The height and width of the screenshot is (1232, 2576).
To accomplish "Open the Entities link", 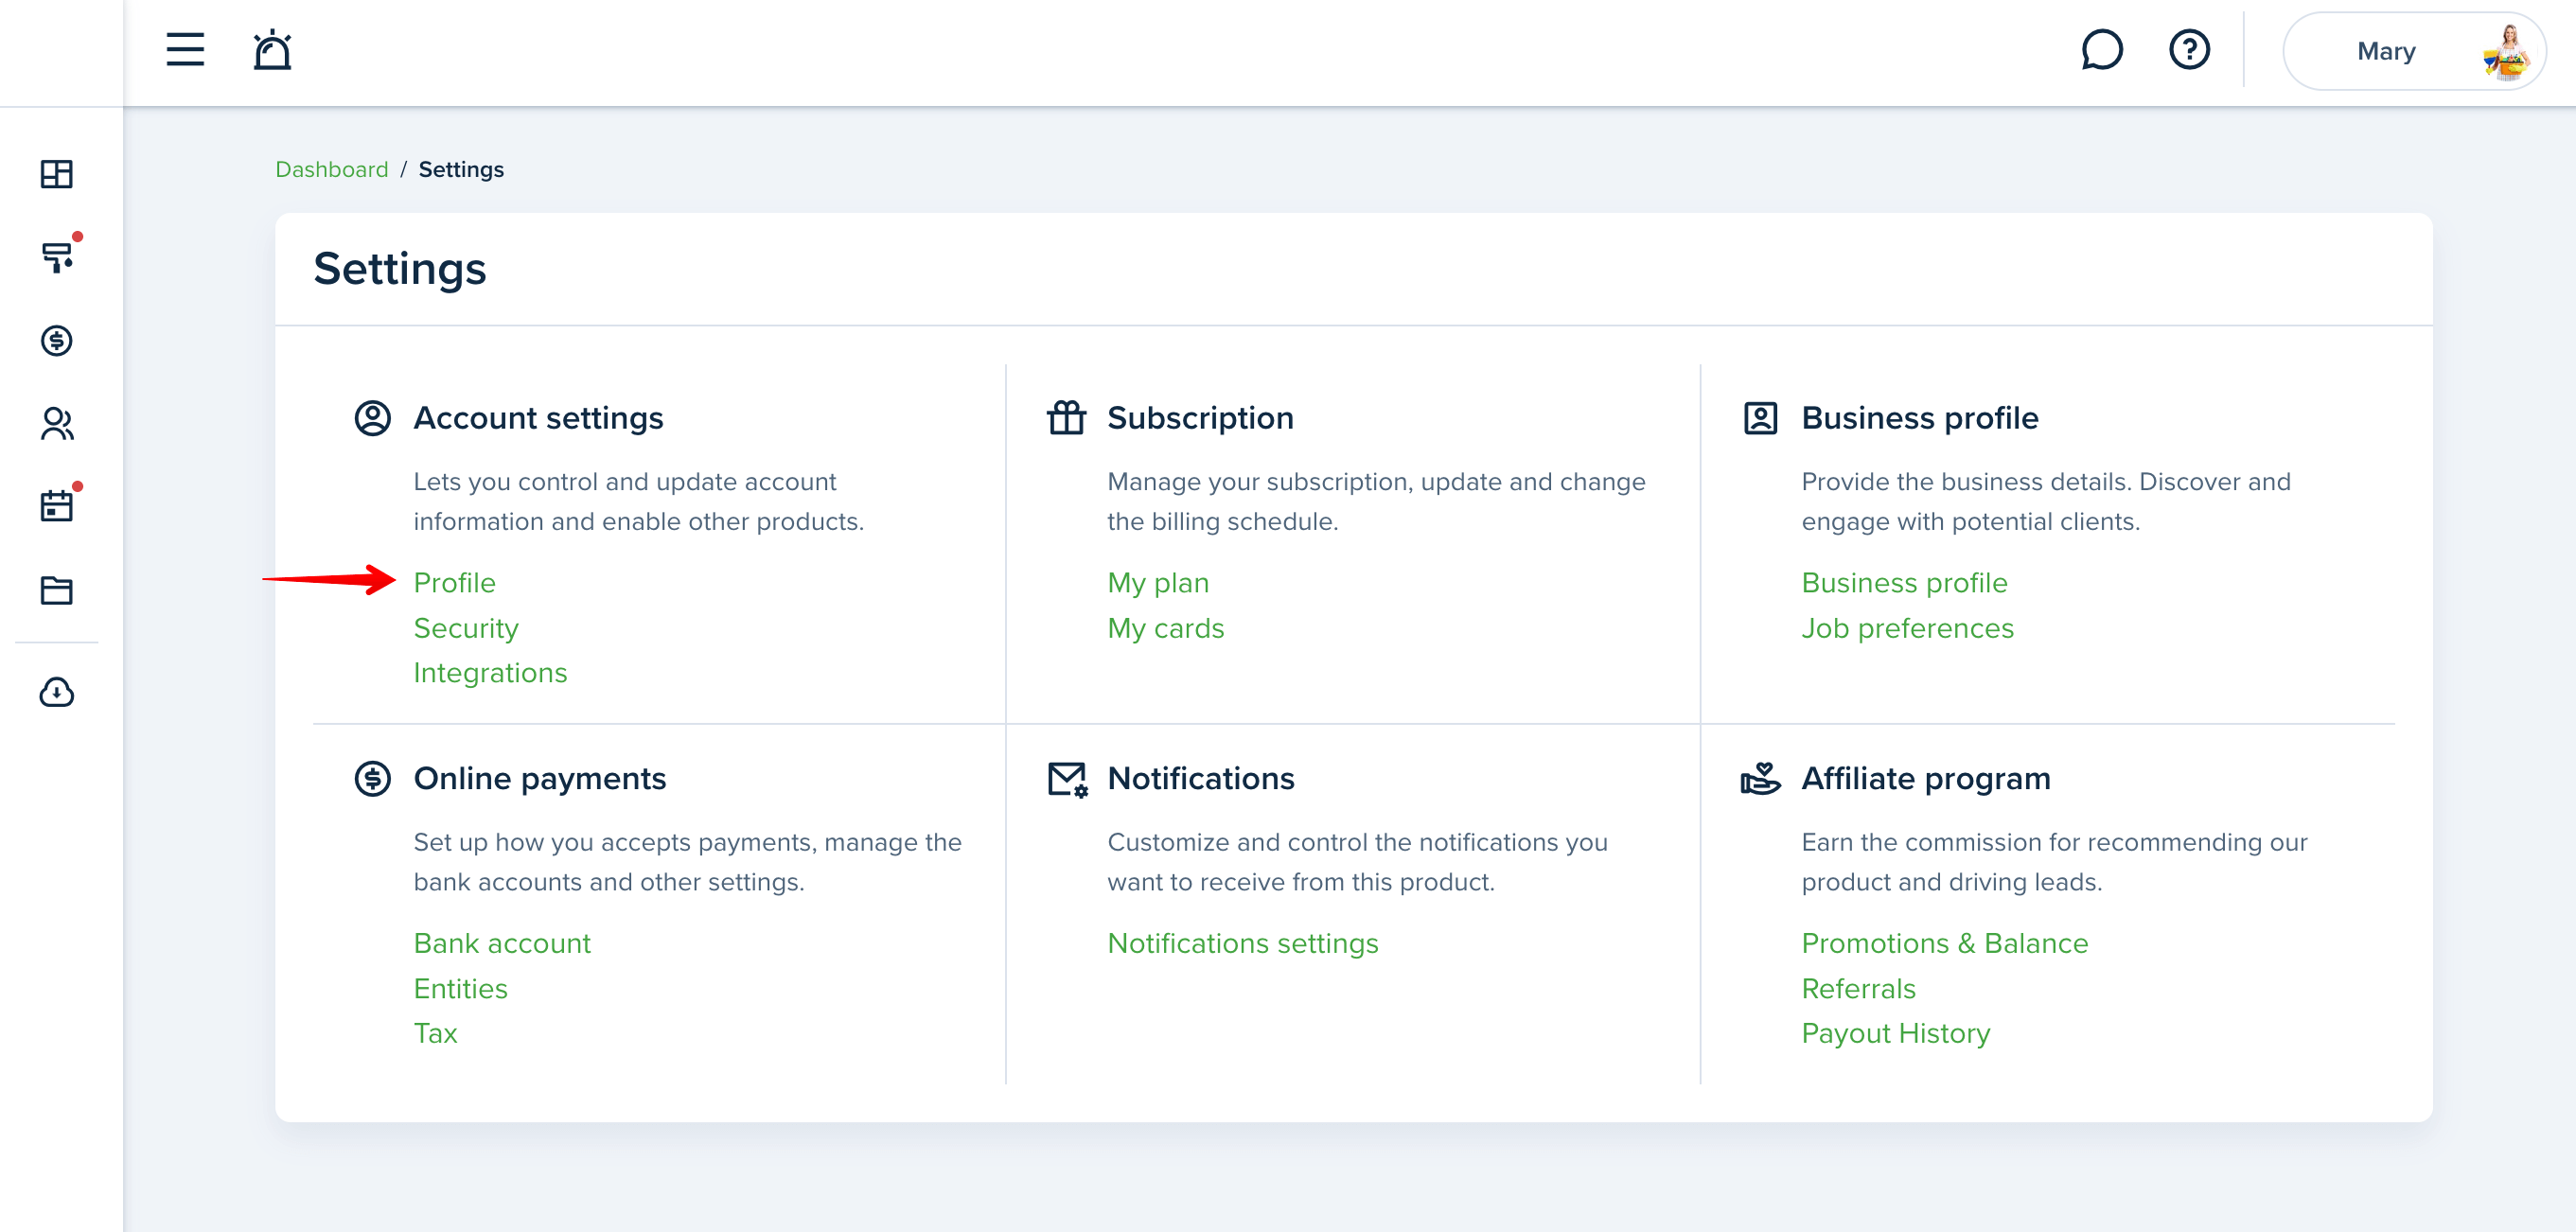I will [461, 989].
